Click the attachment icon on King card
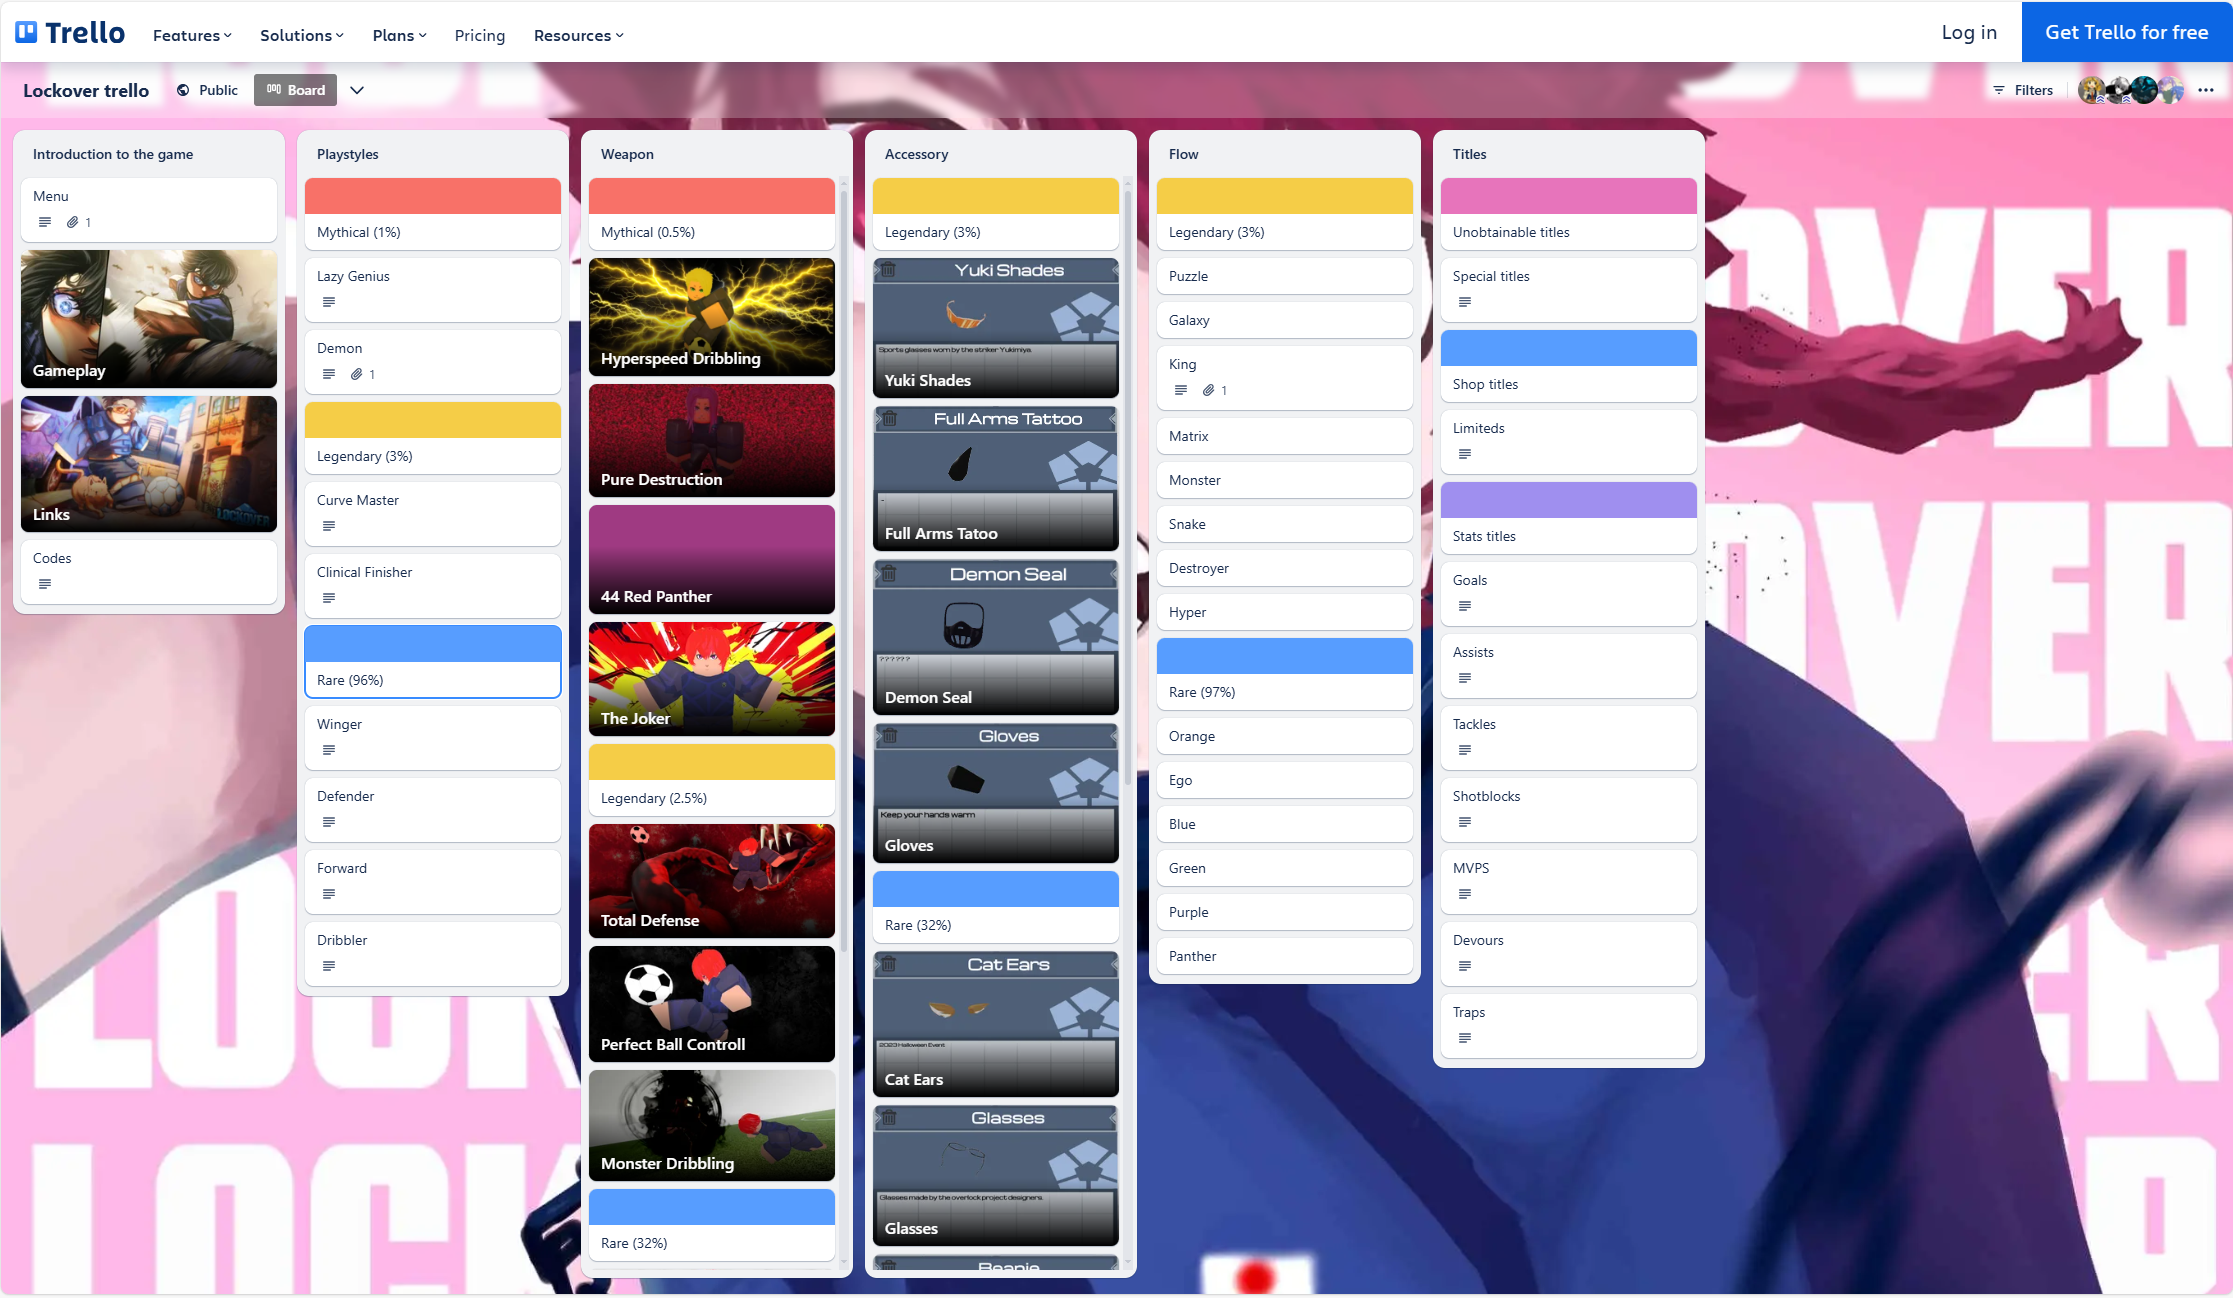 1208,390
